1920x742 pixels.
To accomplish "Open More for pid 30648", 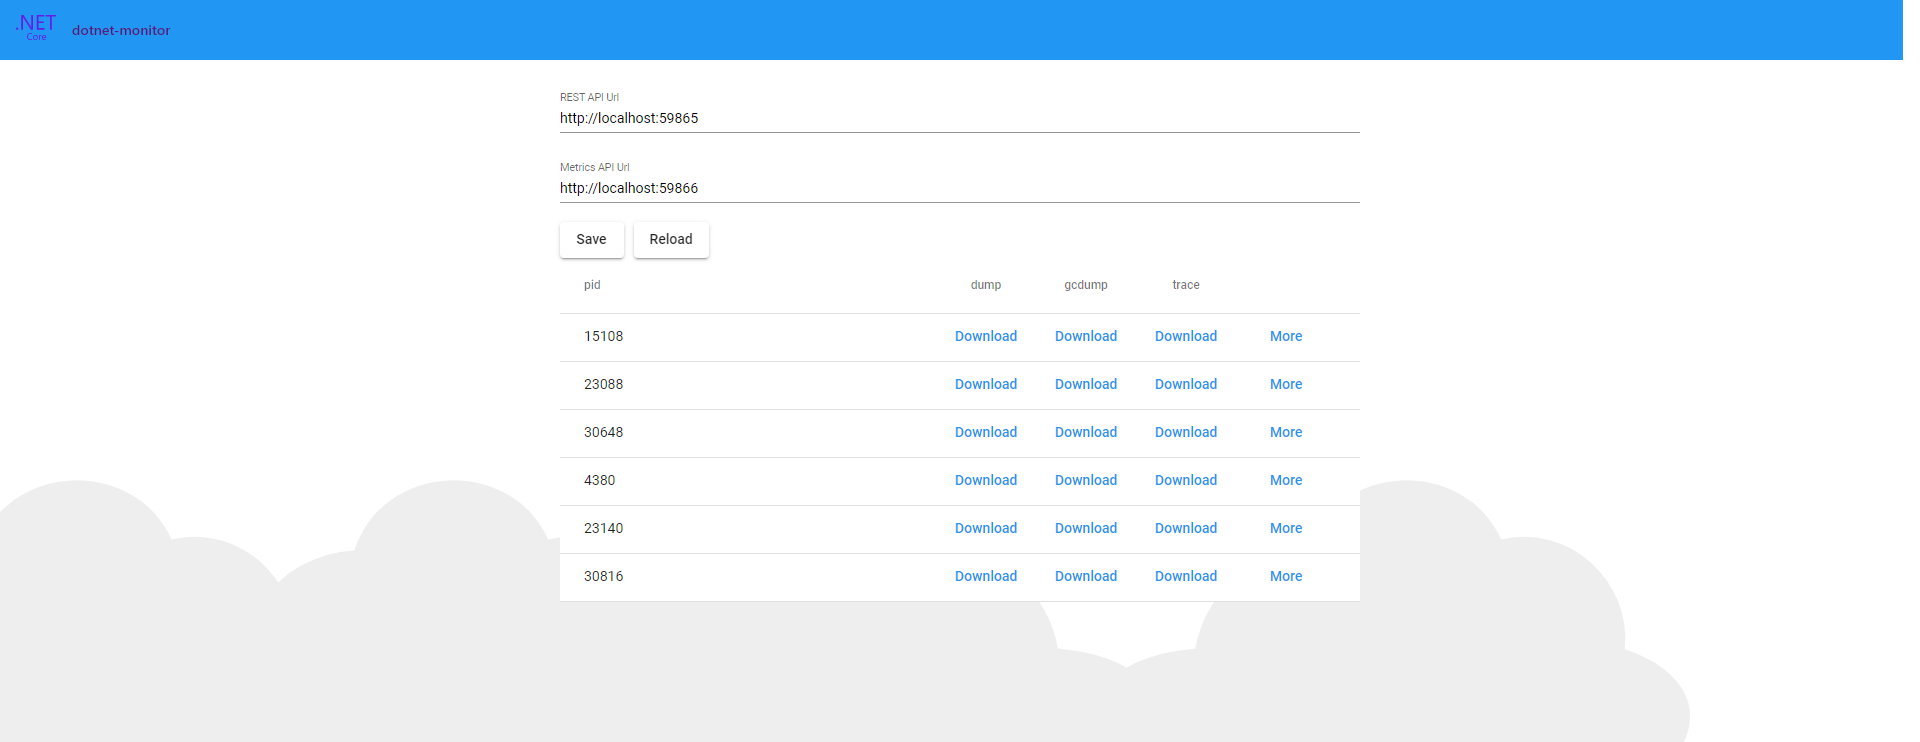I will 1286,433.
